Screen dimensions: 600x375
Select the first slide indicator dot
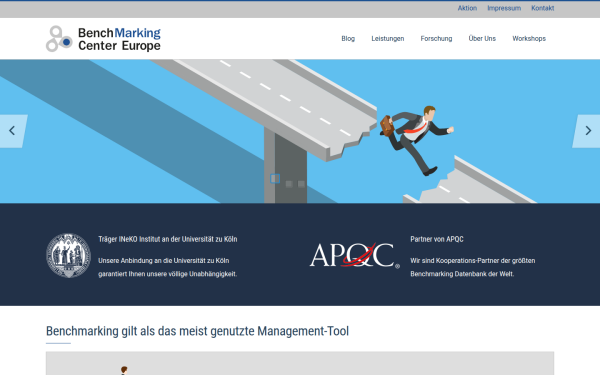coord(275,179)
